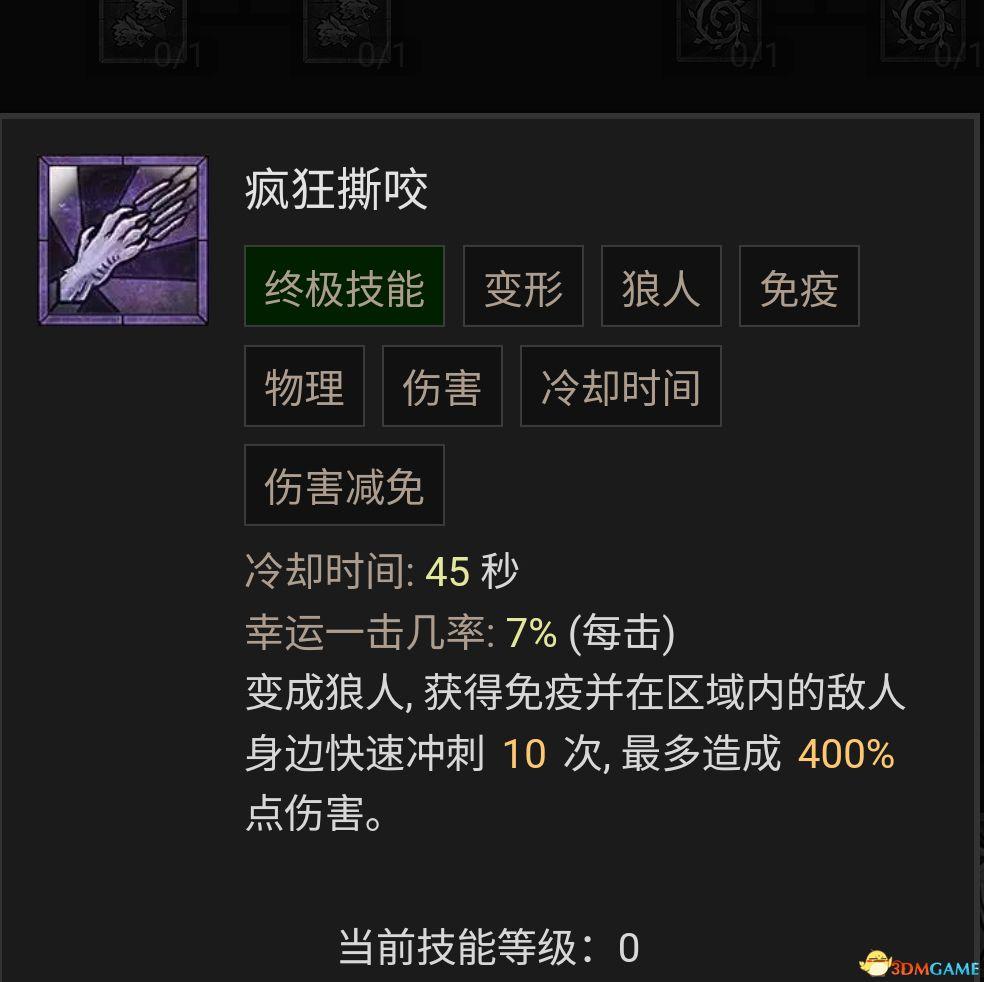984x982 pixels.
Task: Select the second faded wolf skill node
Action: coord(347,31)
